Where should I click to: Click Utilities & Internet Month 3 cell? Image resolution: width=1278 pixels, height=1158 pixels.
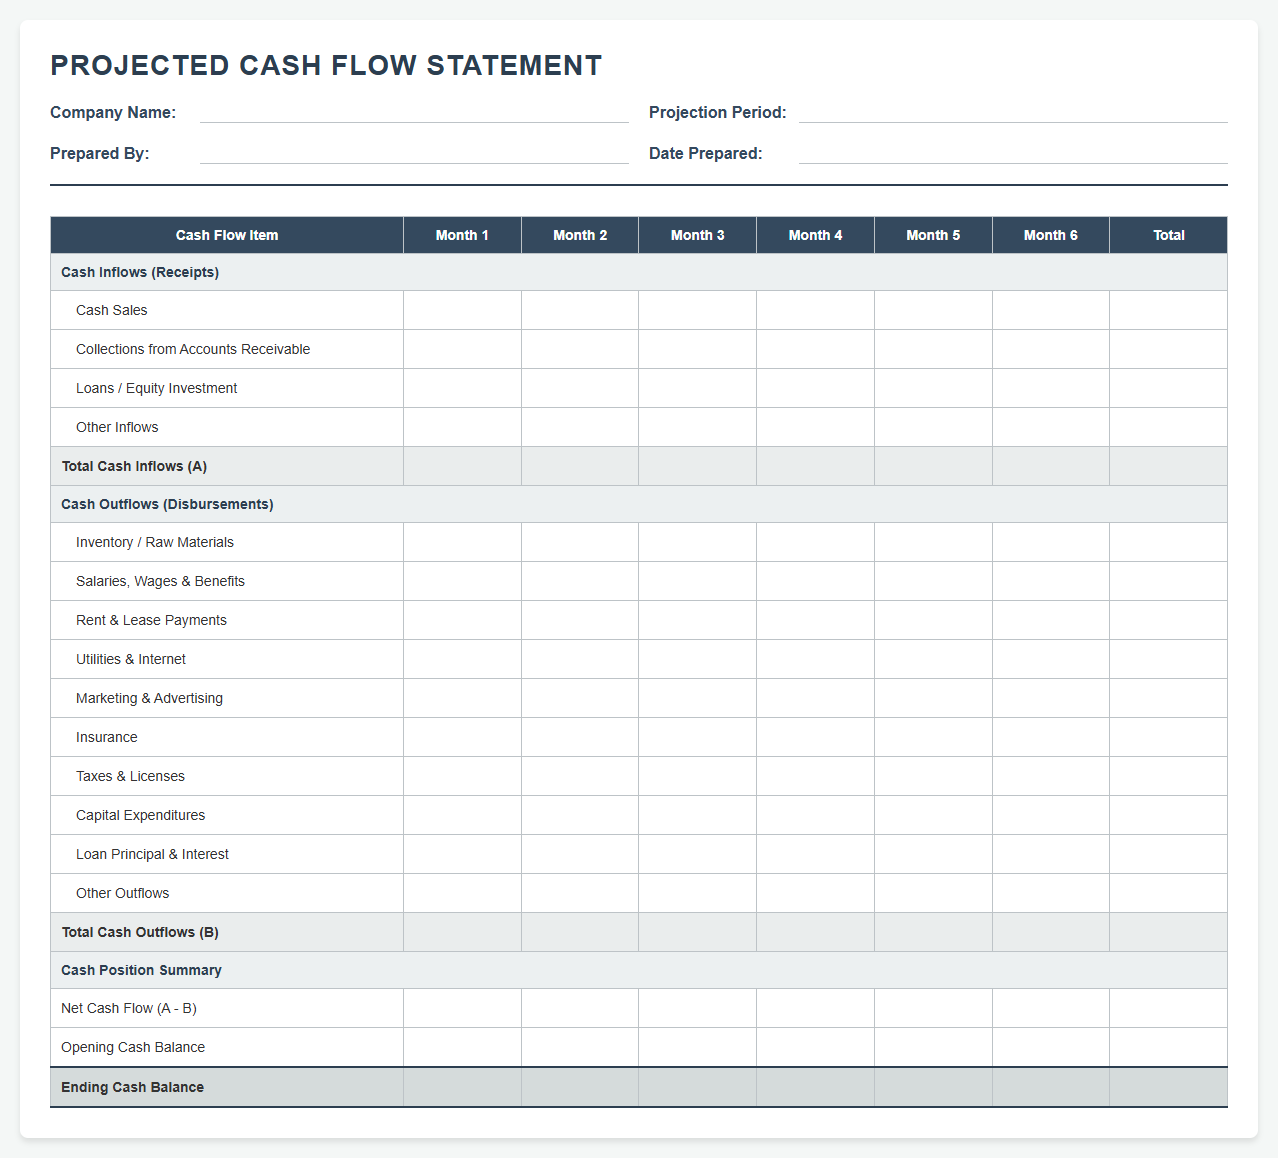(x=698, y=659)
